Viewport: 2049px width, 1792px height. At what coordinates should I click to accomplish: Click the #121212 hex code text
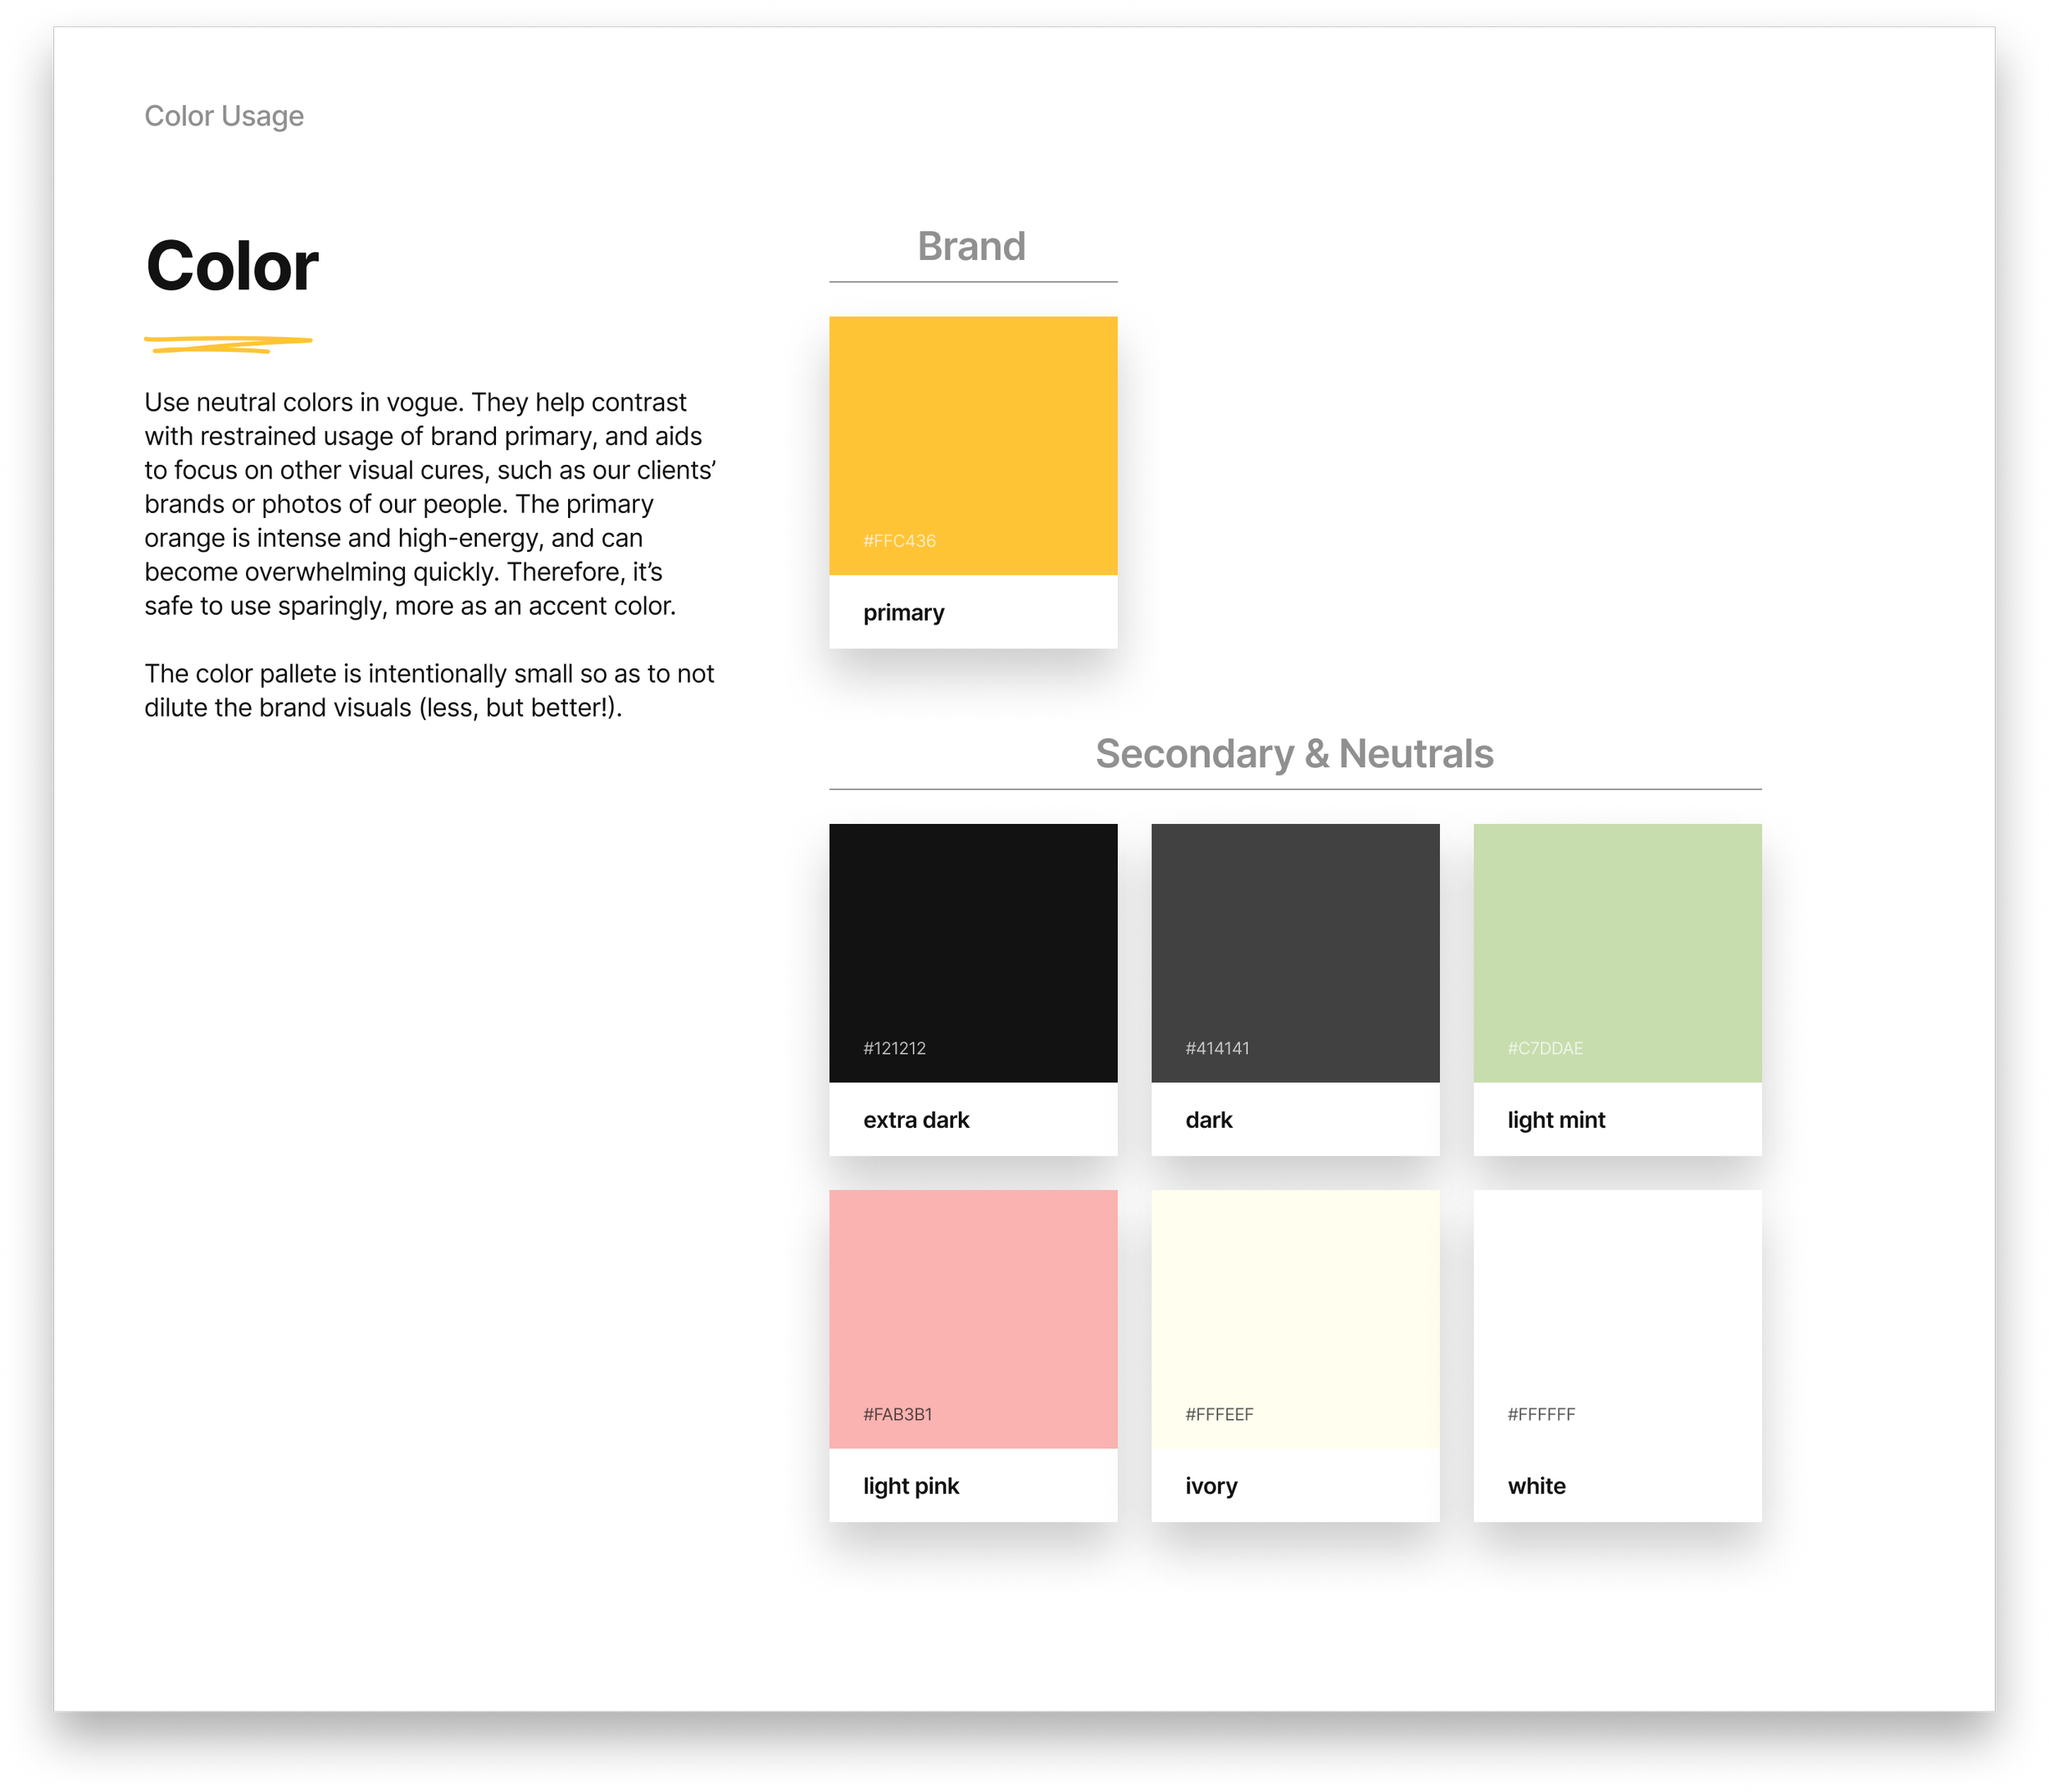click(x=894, y=1048)
